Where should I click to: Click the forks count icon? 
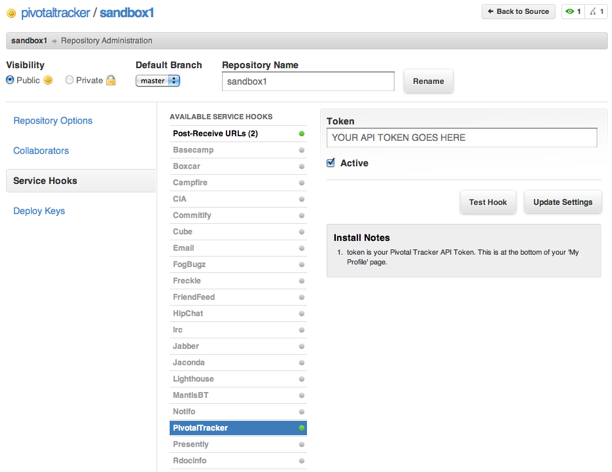tap(593, 12)
